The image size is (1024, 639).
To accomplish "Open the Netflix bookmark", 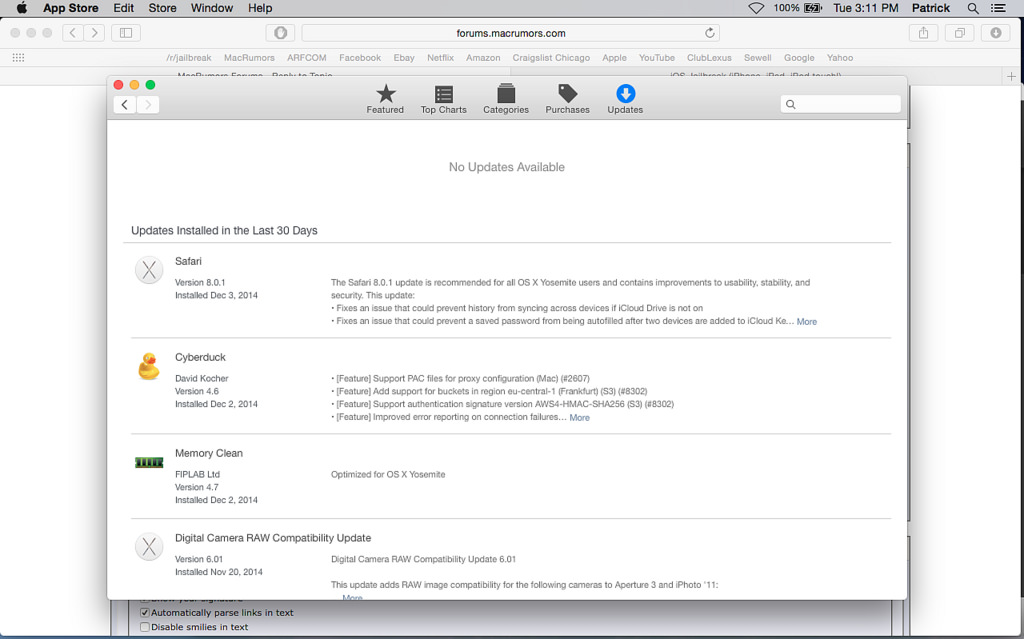I will click(x=440, y=57).
